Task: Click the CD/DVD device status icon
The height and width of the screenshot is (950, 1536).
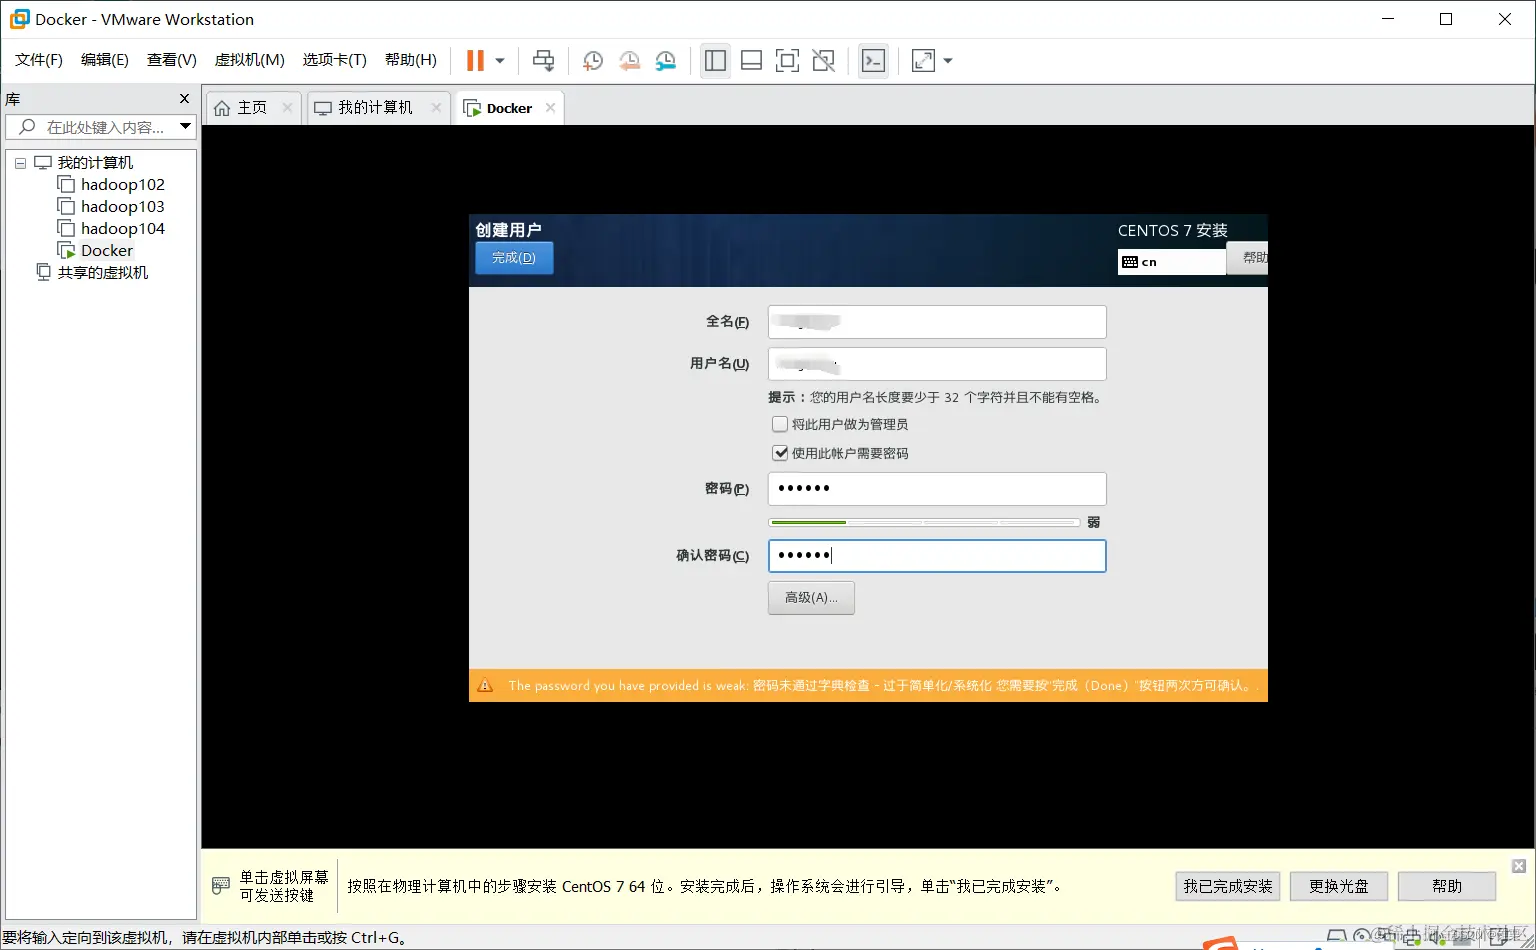Action: [x=1362, y=937]
